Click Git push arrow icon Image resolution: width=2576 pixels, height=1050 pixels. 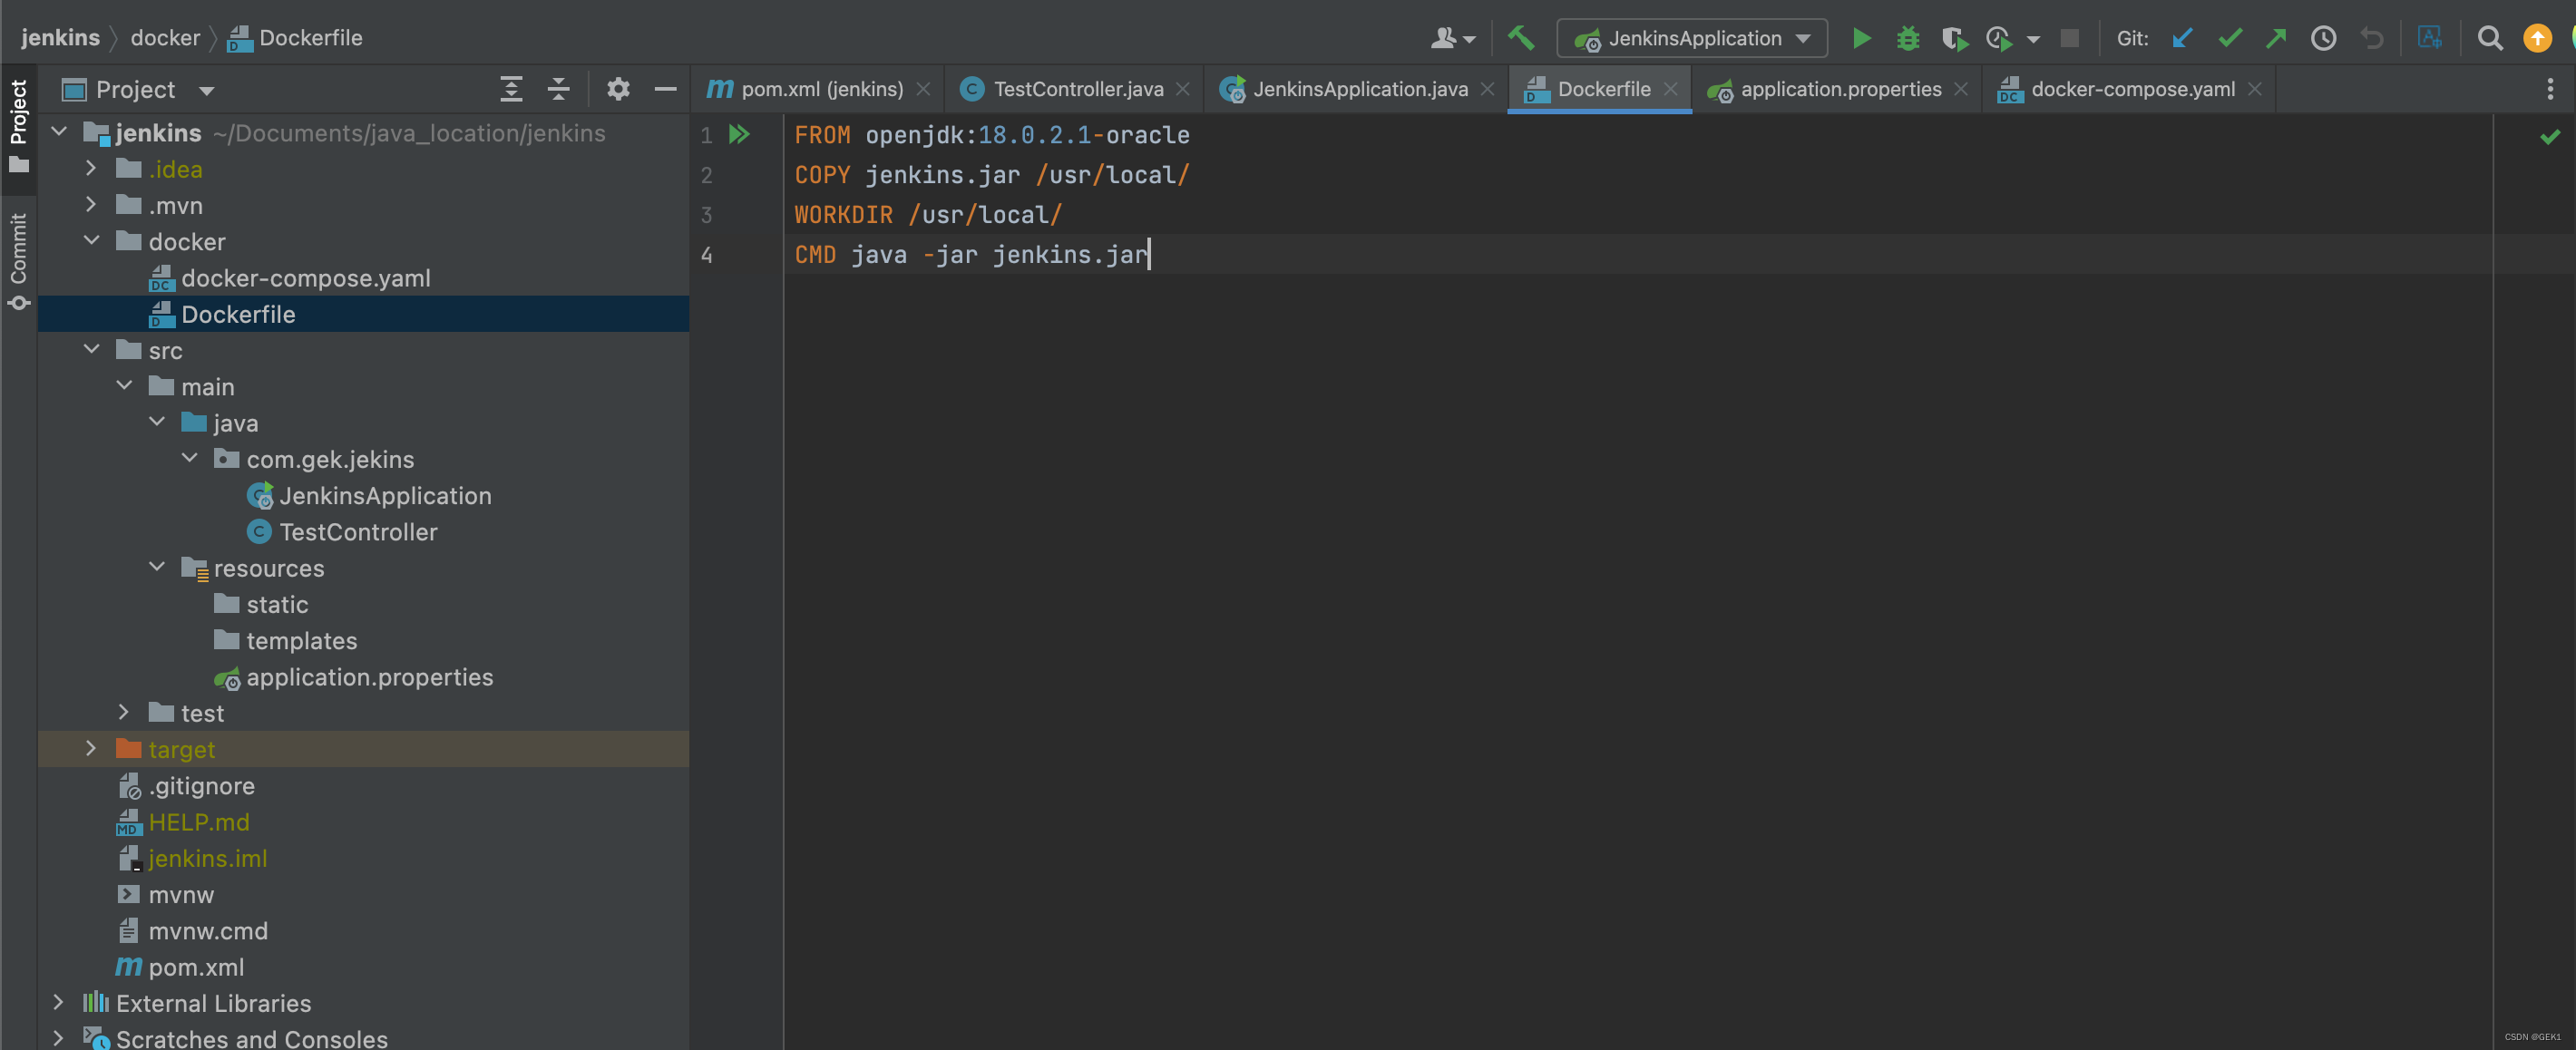pyautogui.click(x=2277, y=38)
